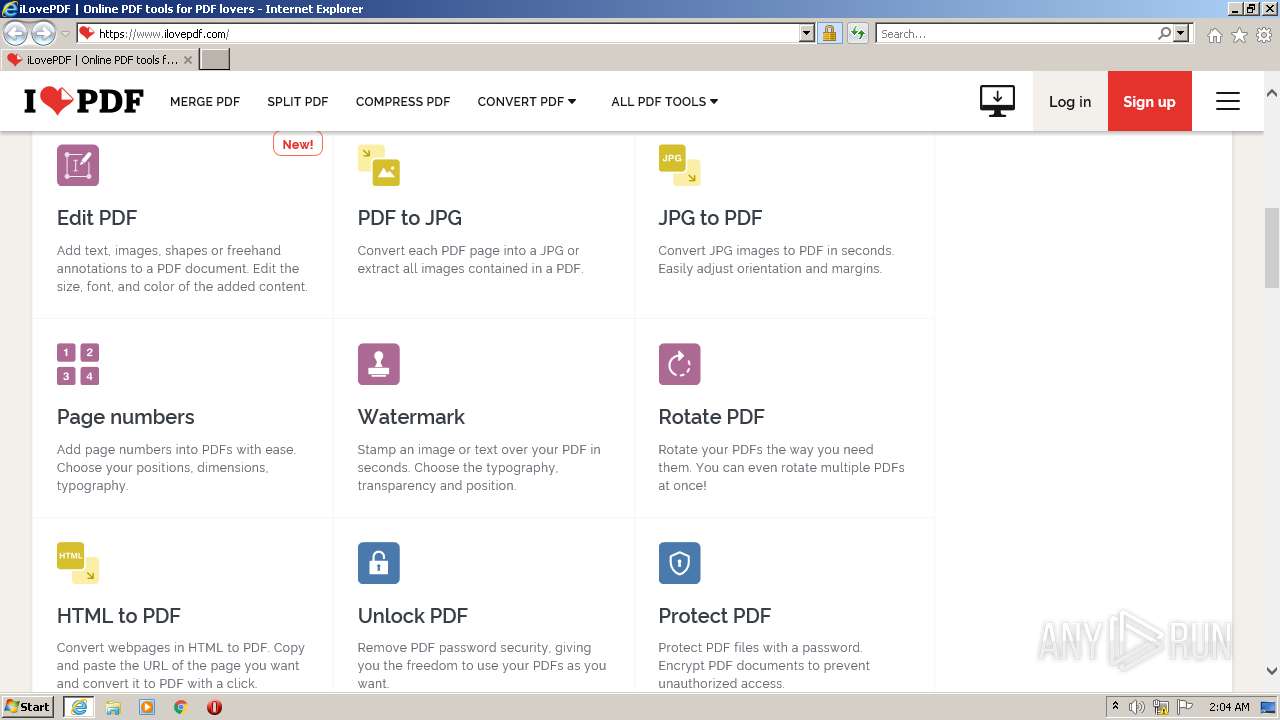The height and width of the screenshot is (720, 1280).
Task: Click the iLovePDF logo
Action: pos(84,101)
